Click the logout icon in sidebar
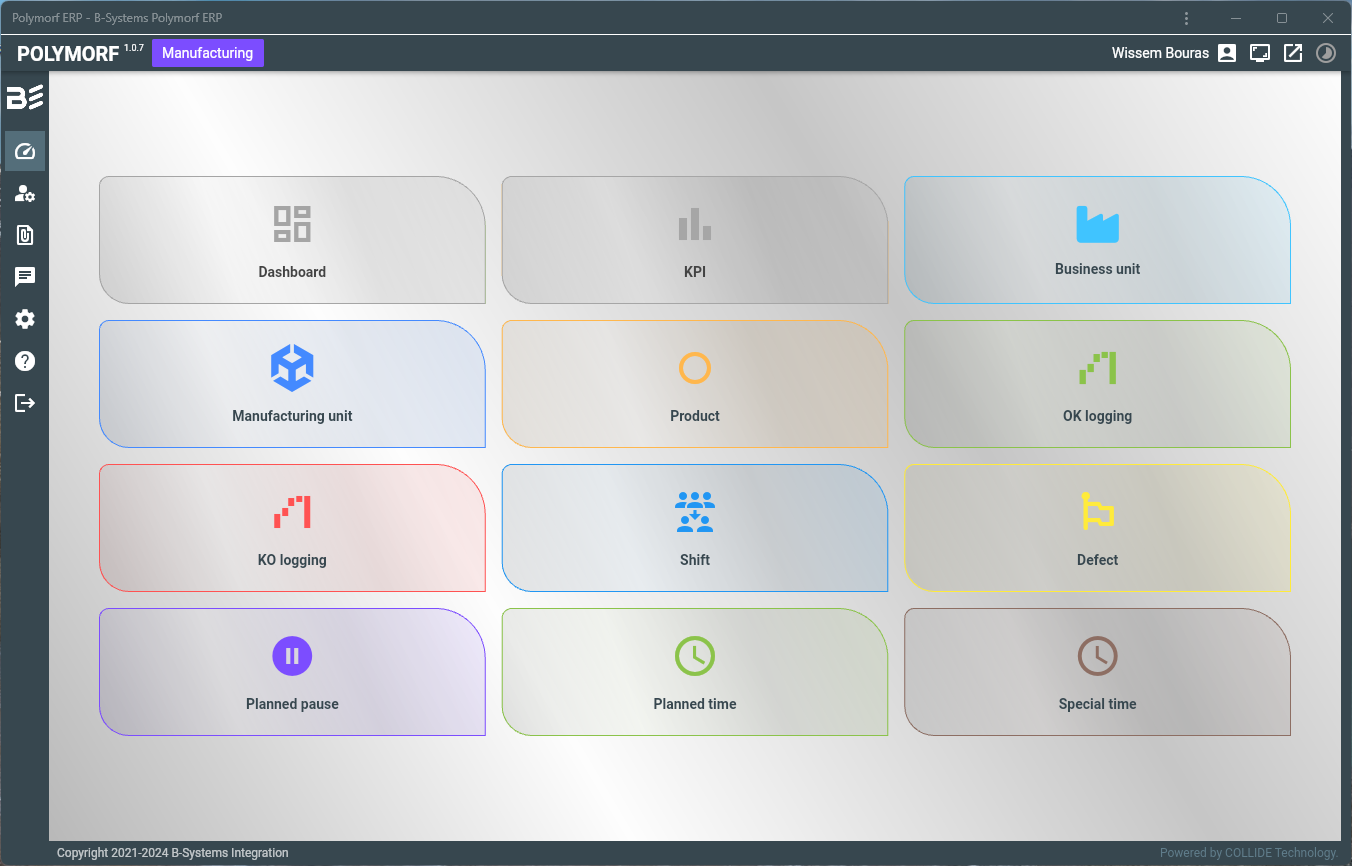The height and width of the screenshot is (866, 1352). (25, 403)
